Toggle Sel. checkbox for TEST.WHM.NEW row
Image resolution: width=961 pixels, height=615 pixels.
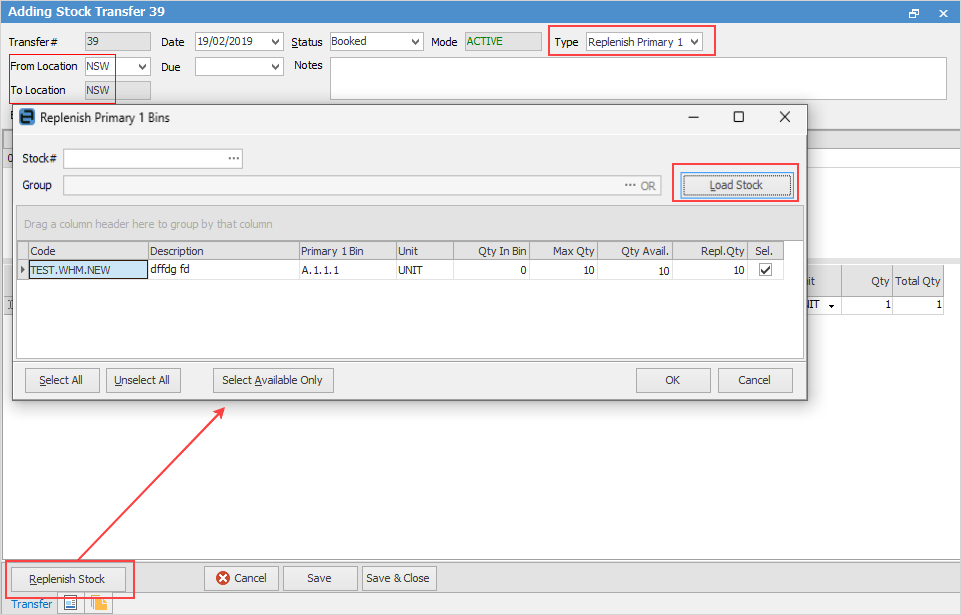(765, 270)
